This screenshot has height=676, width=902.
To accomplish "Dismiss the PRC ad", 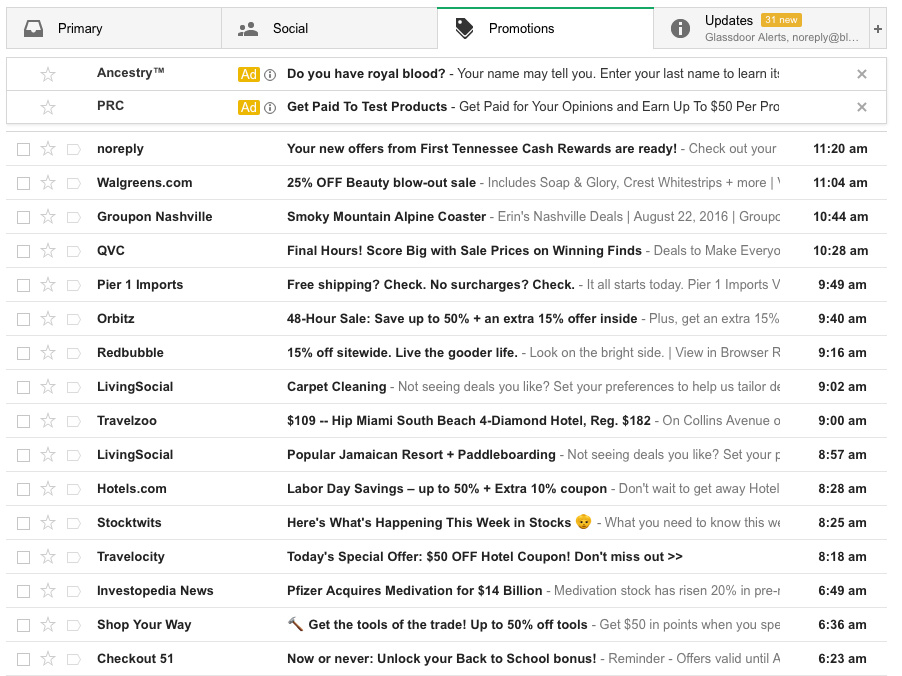I will click(x=862, y=107).
